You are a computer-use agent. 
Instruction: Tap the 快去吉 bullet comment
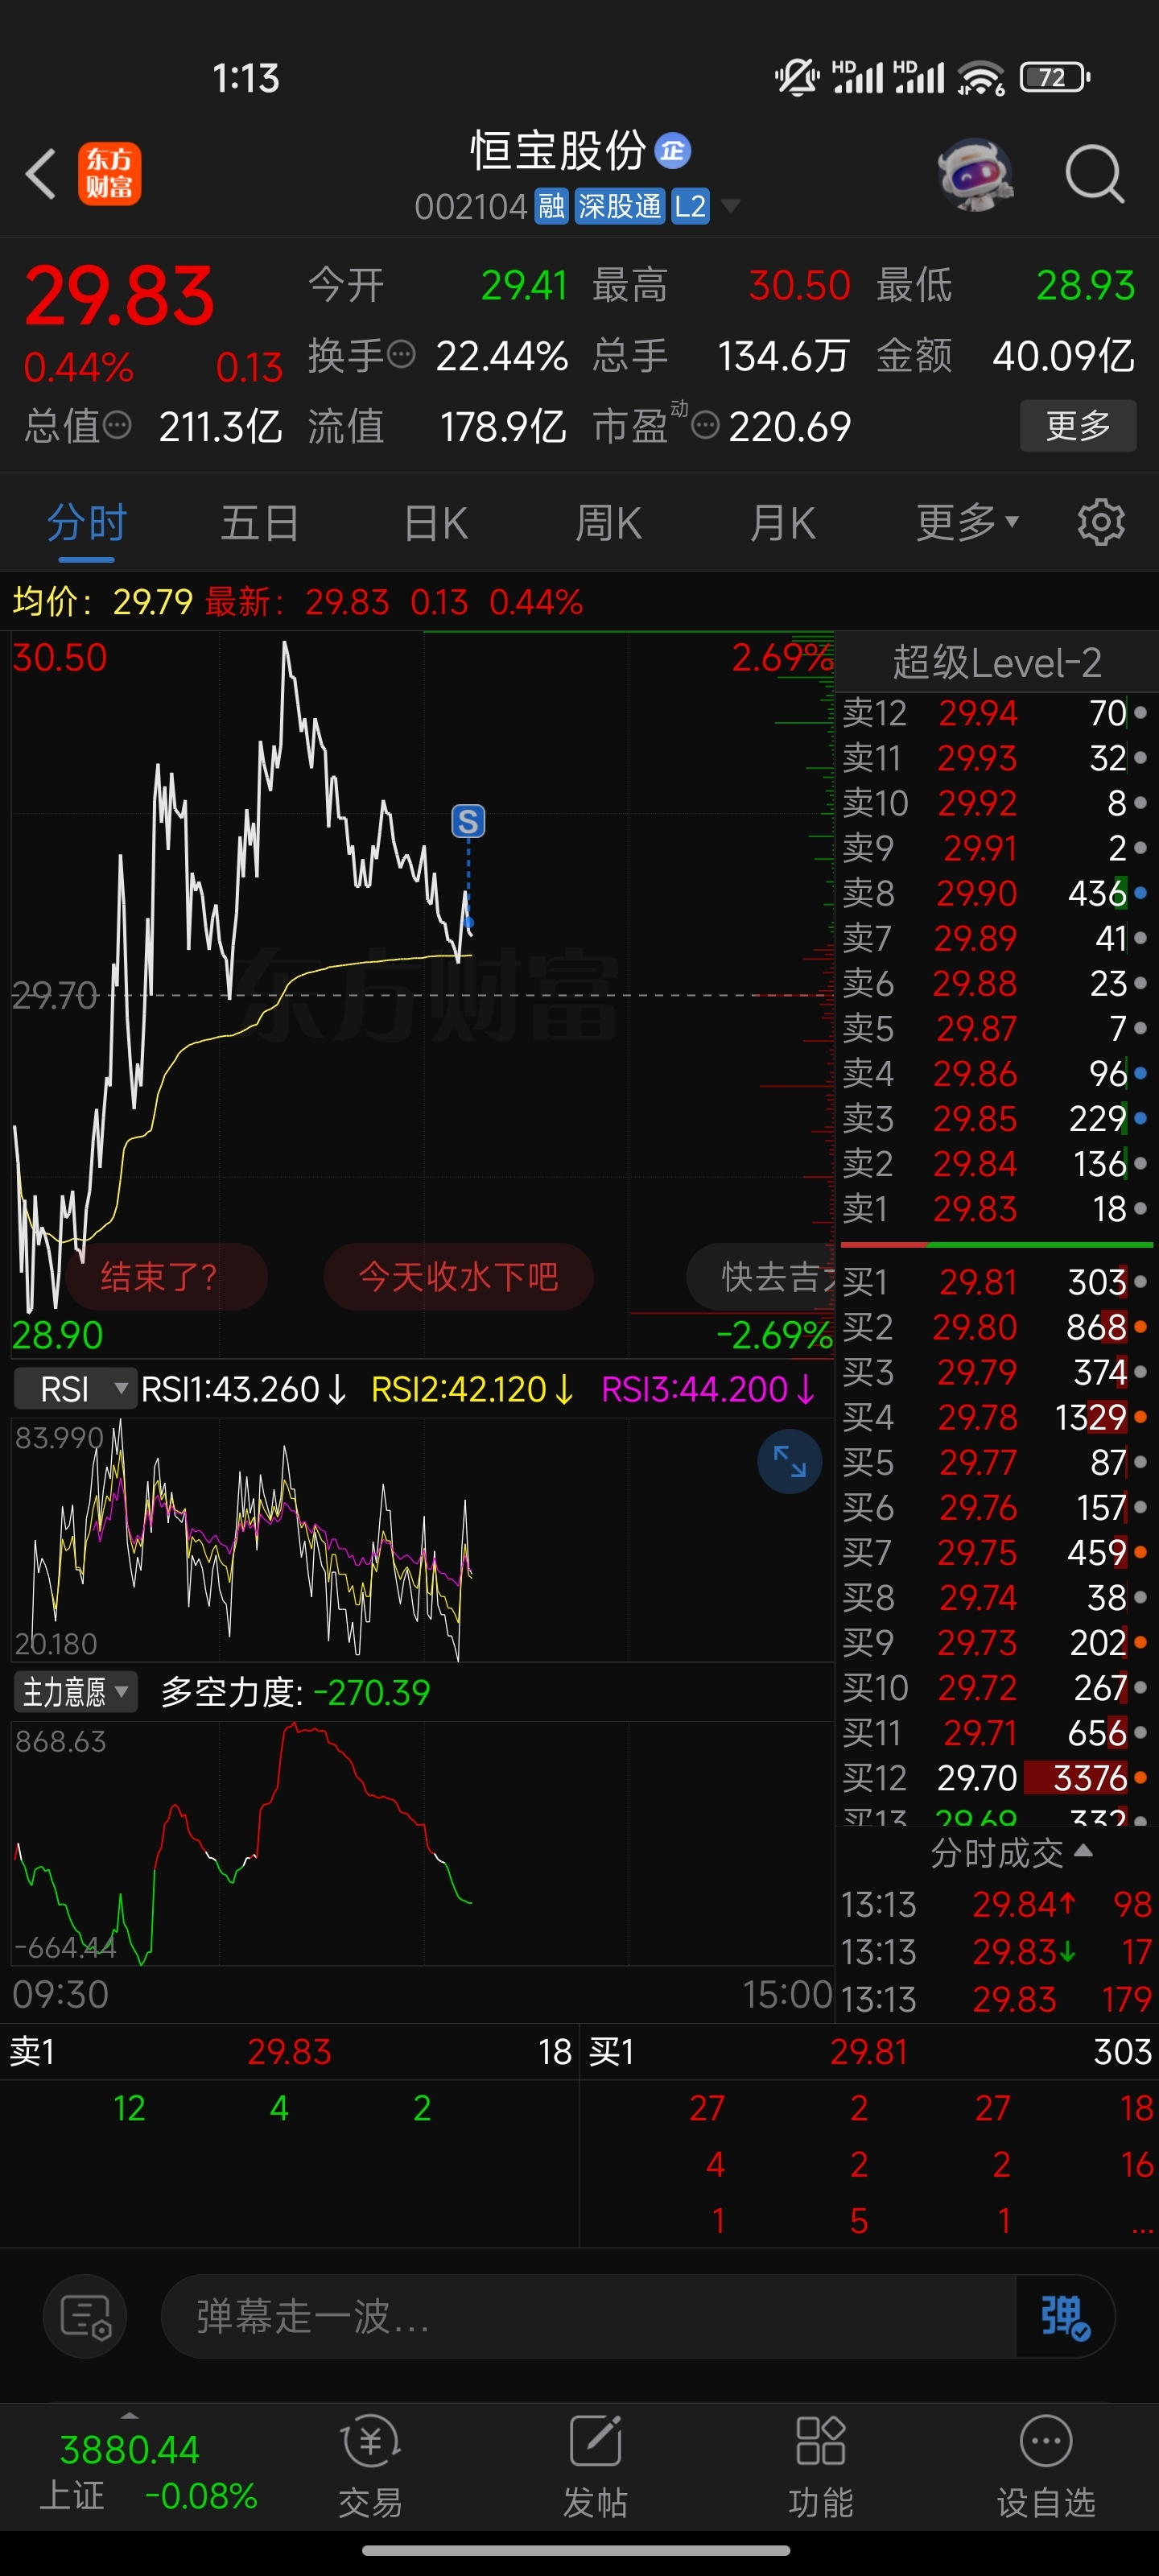pyautogui.click(x=762, y=1276)
